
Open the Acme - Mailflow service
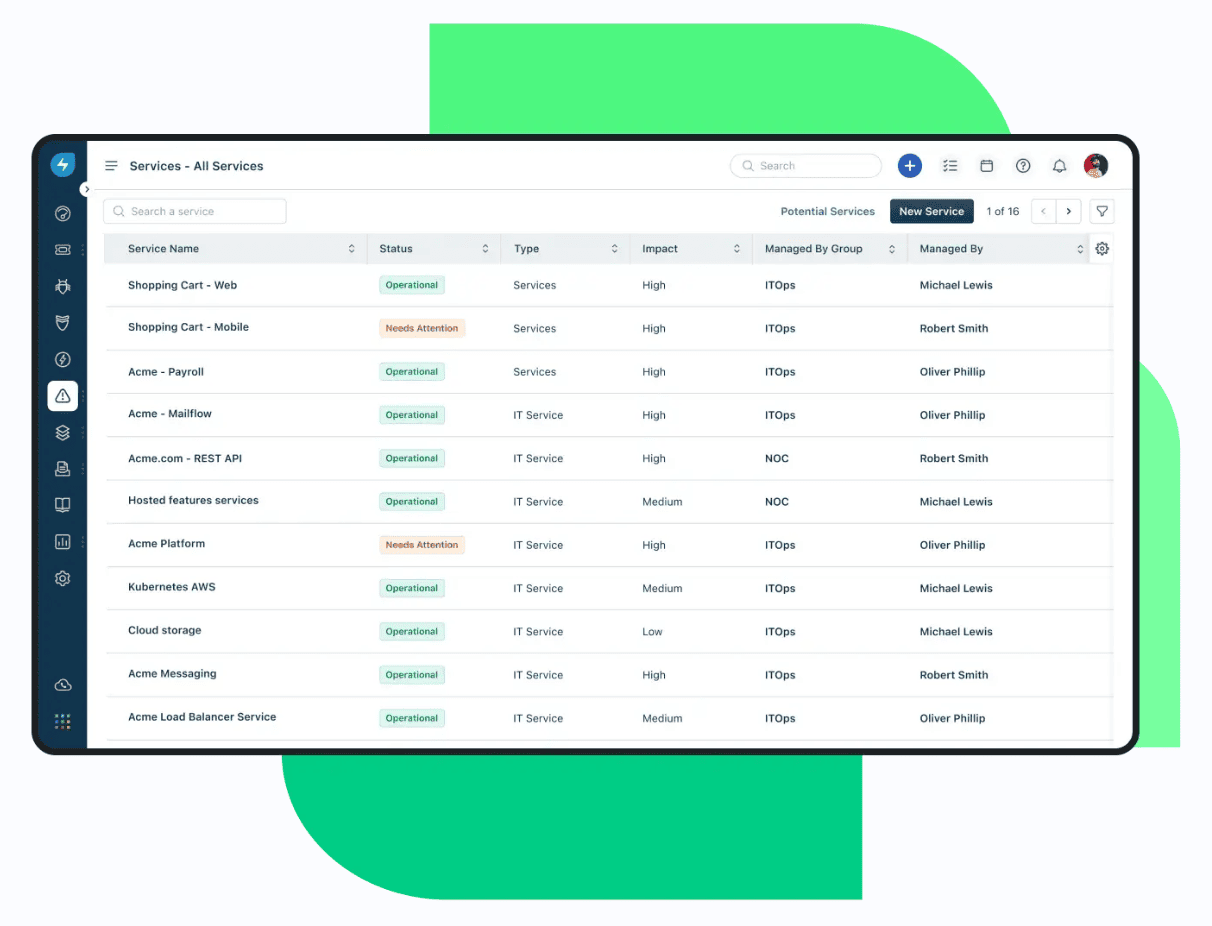pos(170,414)
